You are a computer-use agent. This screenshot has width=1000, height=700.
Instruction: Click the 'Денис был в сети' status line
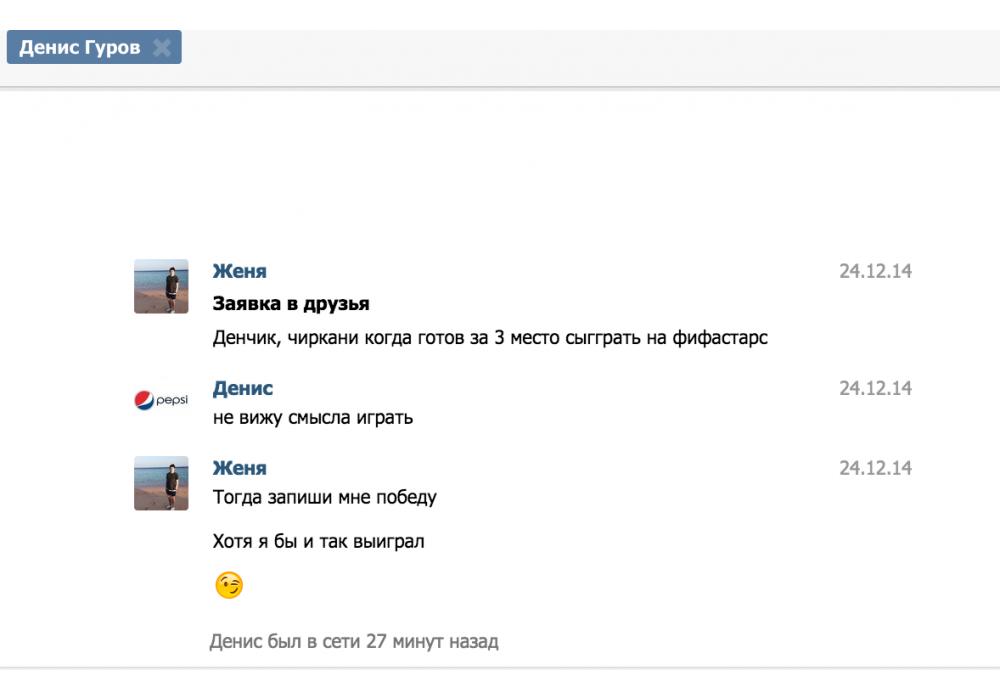point(353,641)
